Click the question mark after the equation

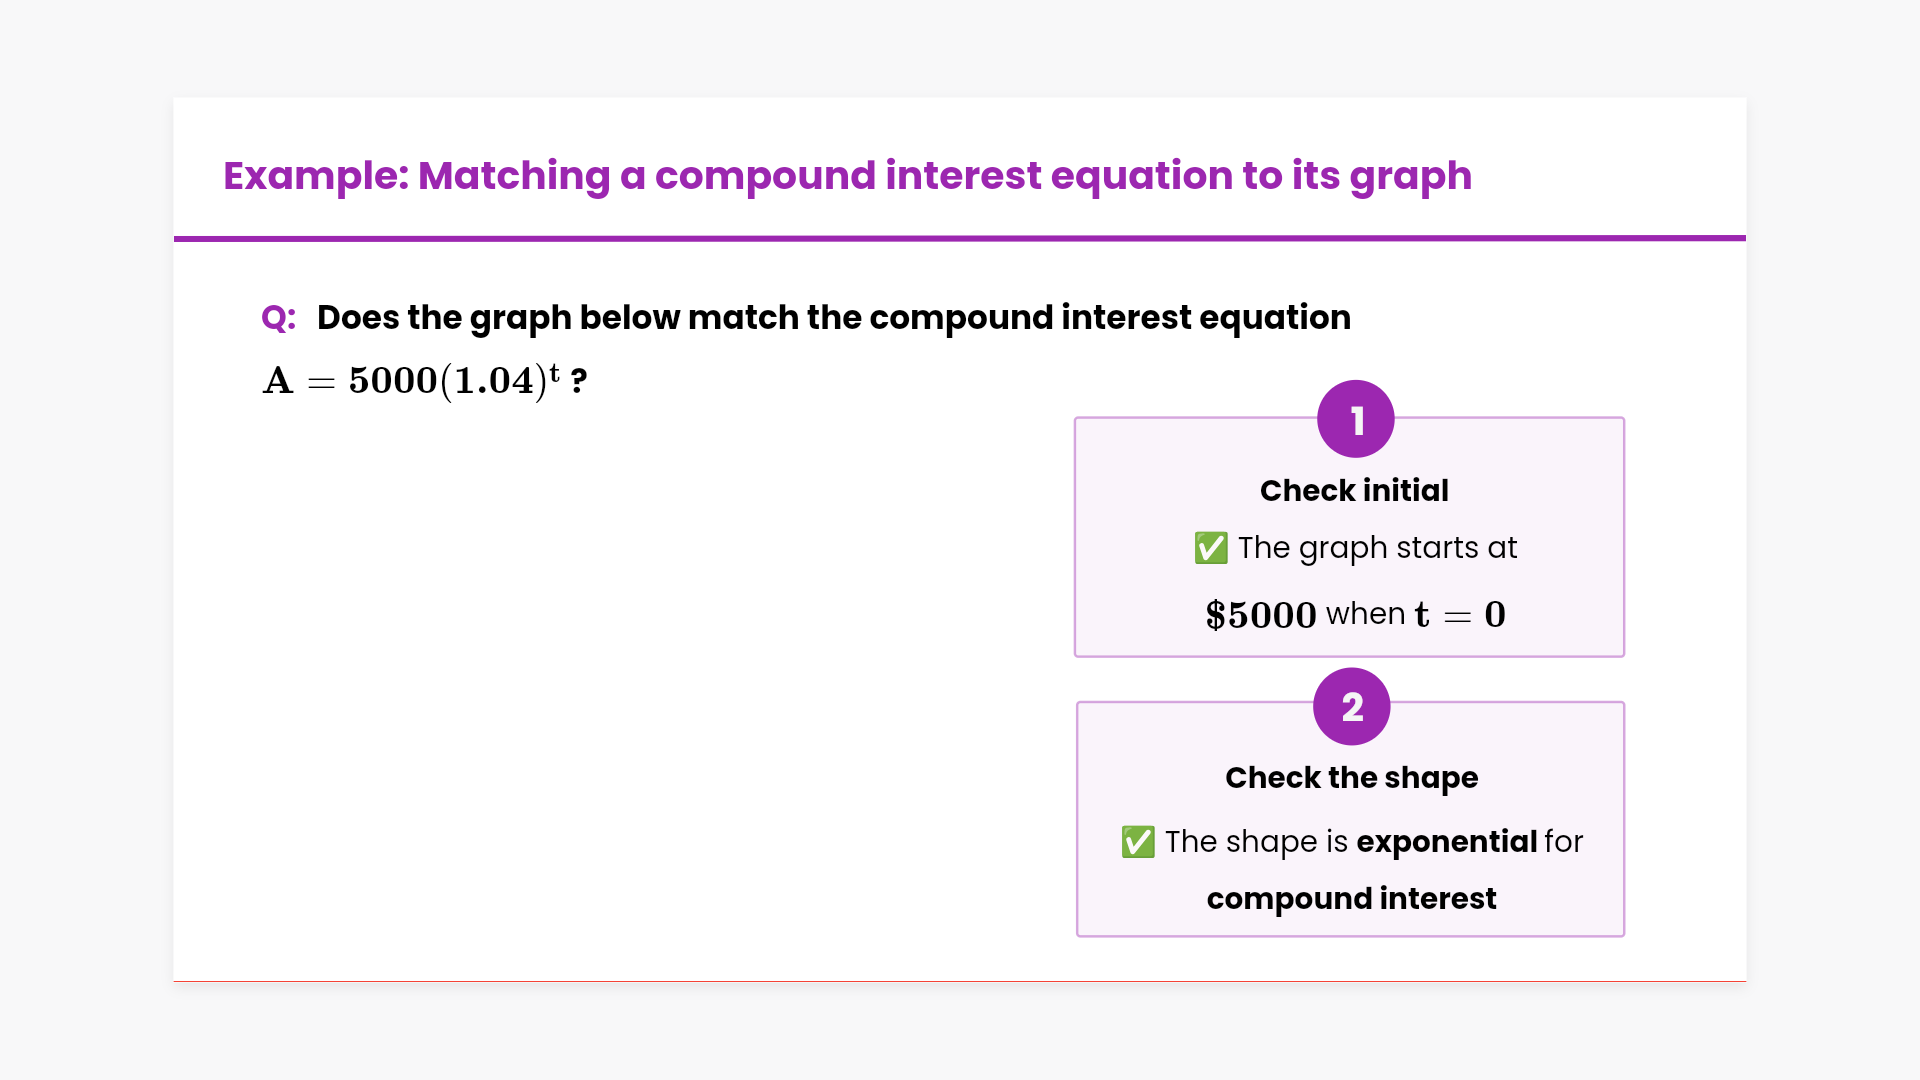pyautogui.click(x=579, y=381)
